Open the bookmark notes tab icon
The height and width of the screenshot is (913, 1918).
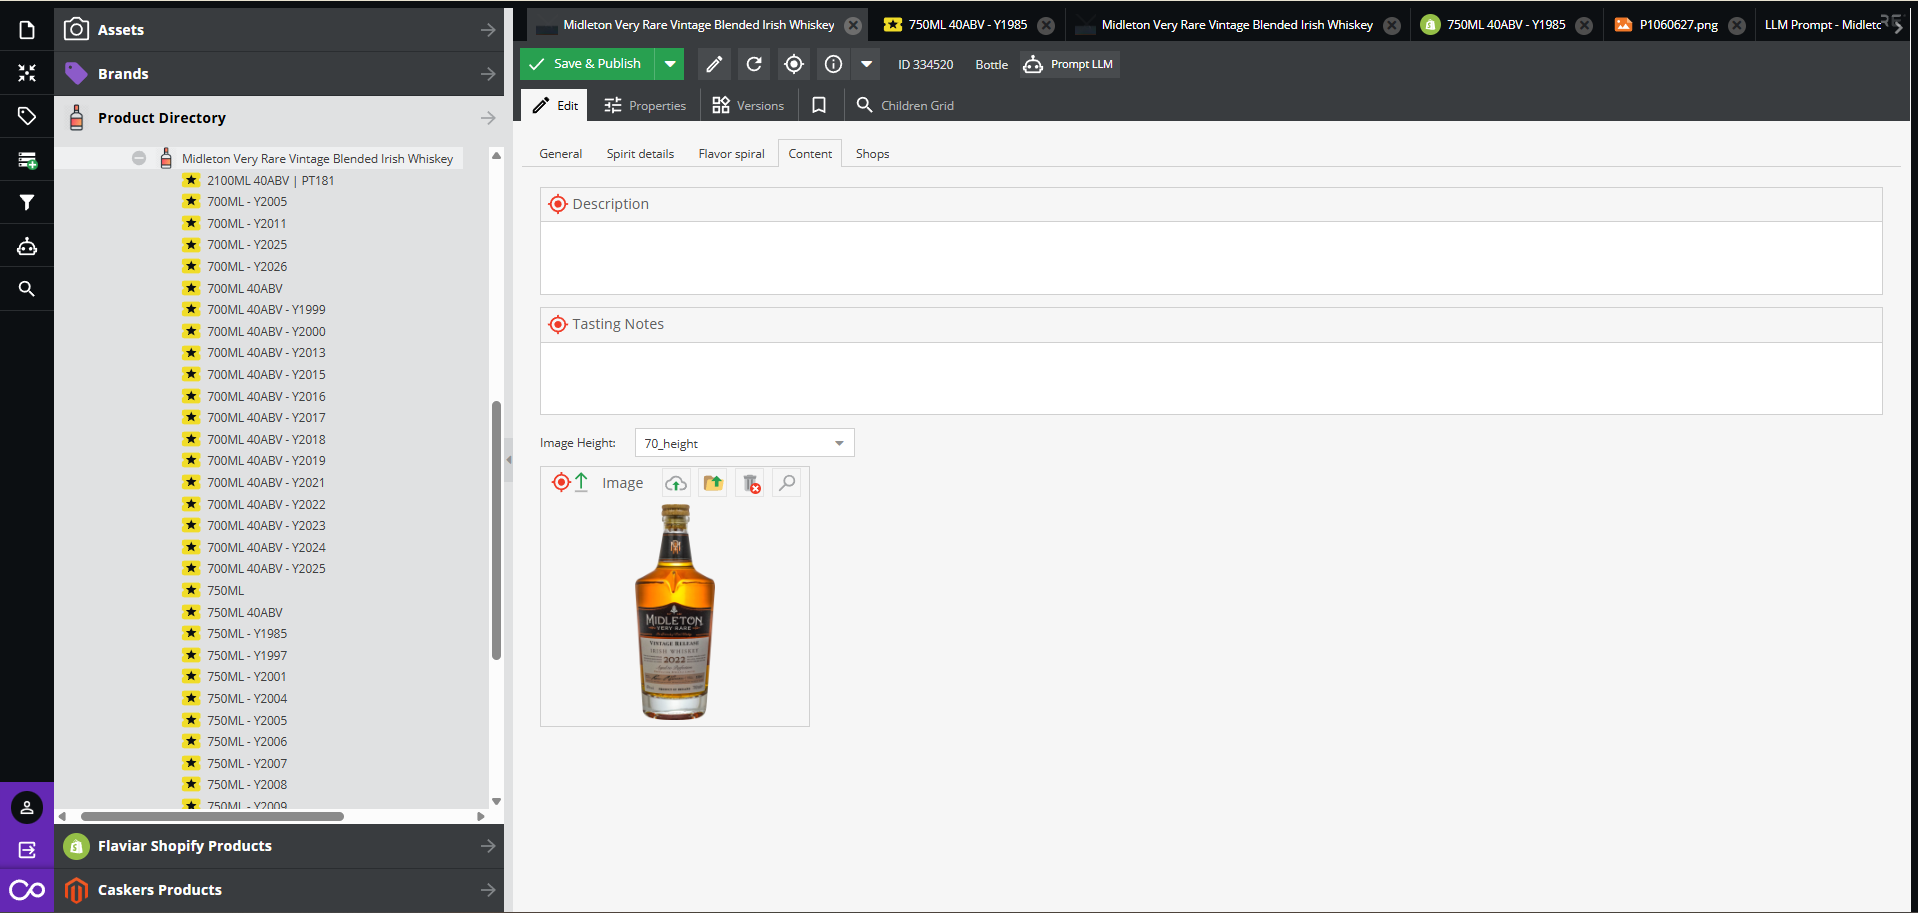pyautogui.click(x=819, y=105)
